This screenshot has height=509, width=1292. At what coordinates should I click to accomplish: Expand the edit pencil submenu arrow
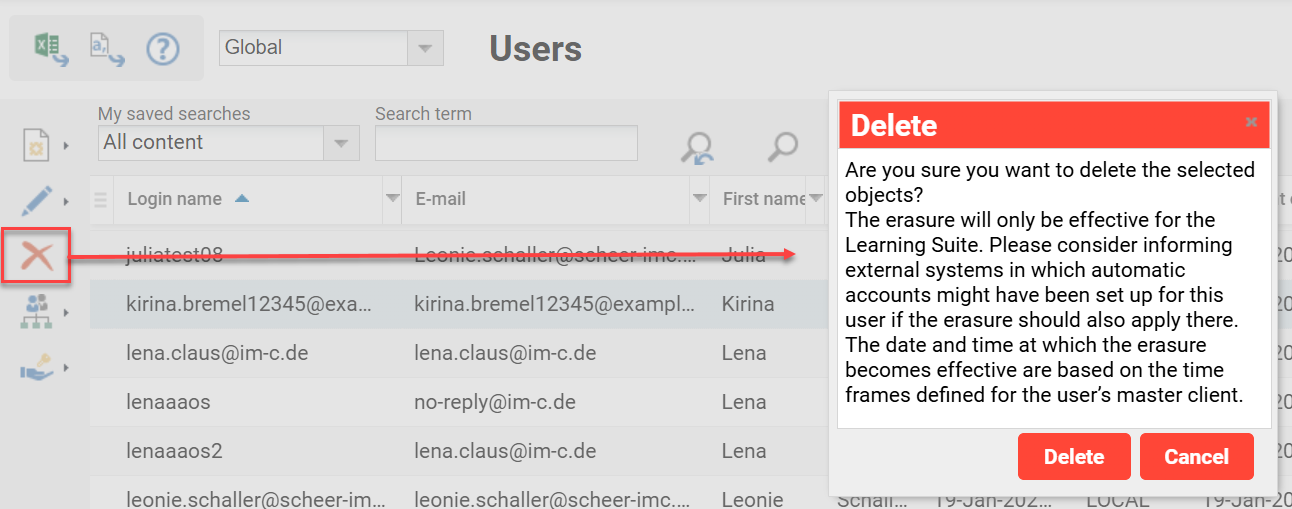(x=66, y=201)
